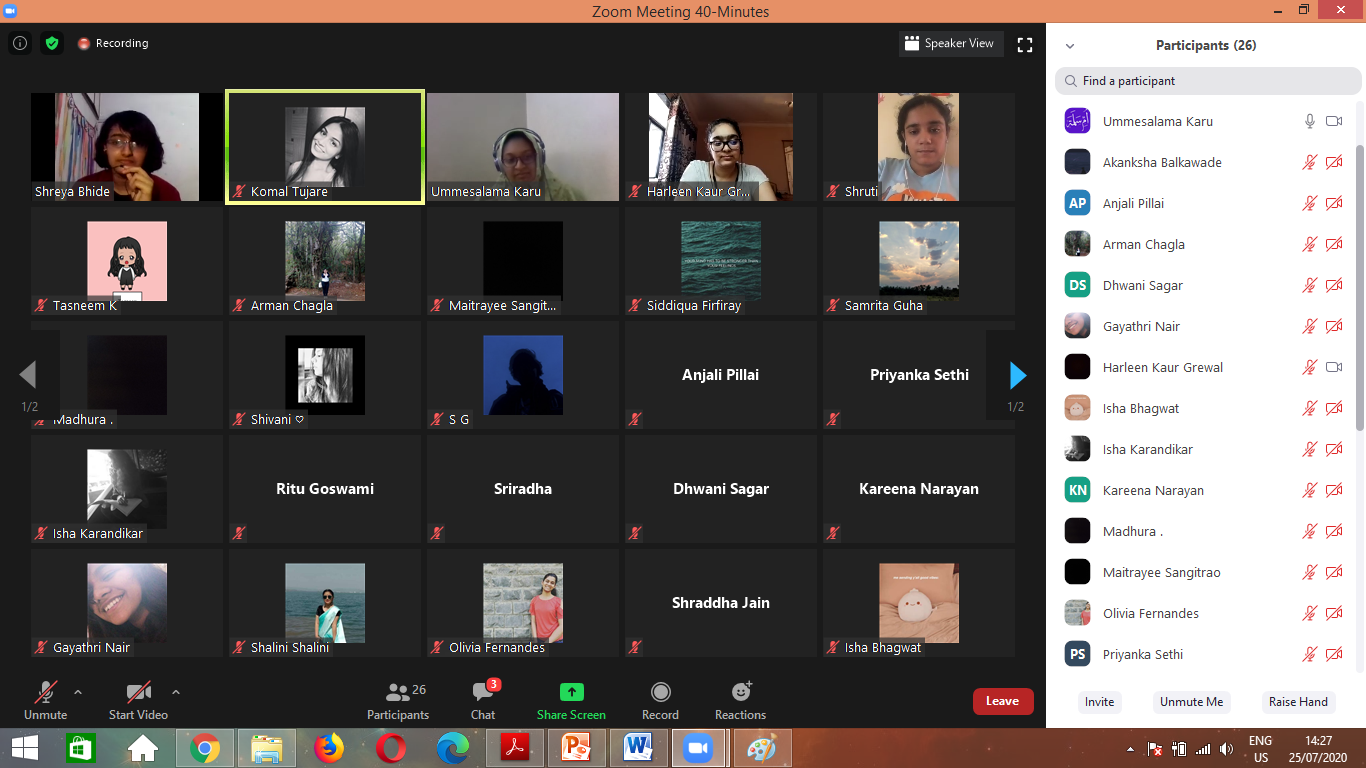Viewport: 1366px width, 768px height.
Task: Collapse the Participants panel chevron
Action: click(1069, 45)
